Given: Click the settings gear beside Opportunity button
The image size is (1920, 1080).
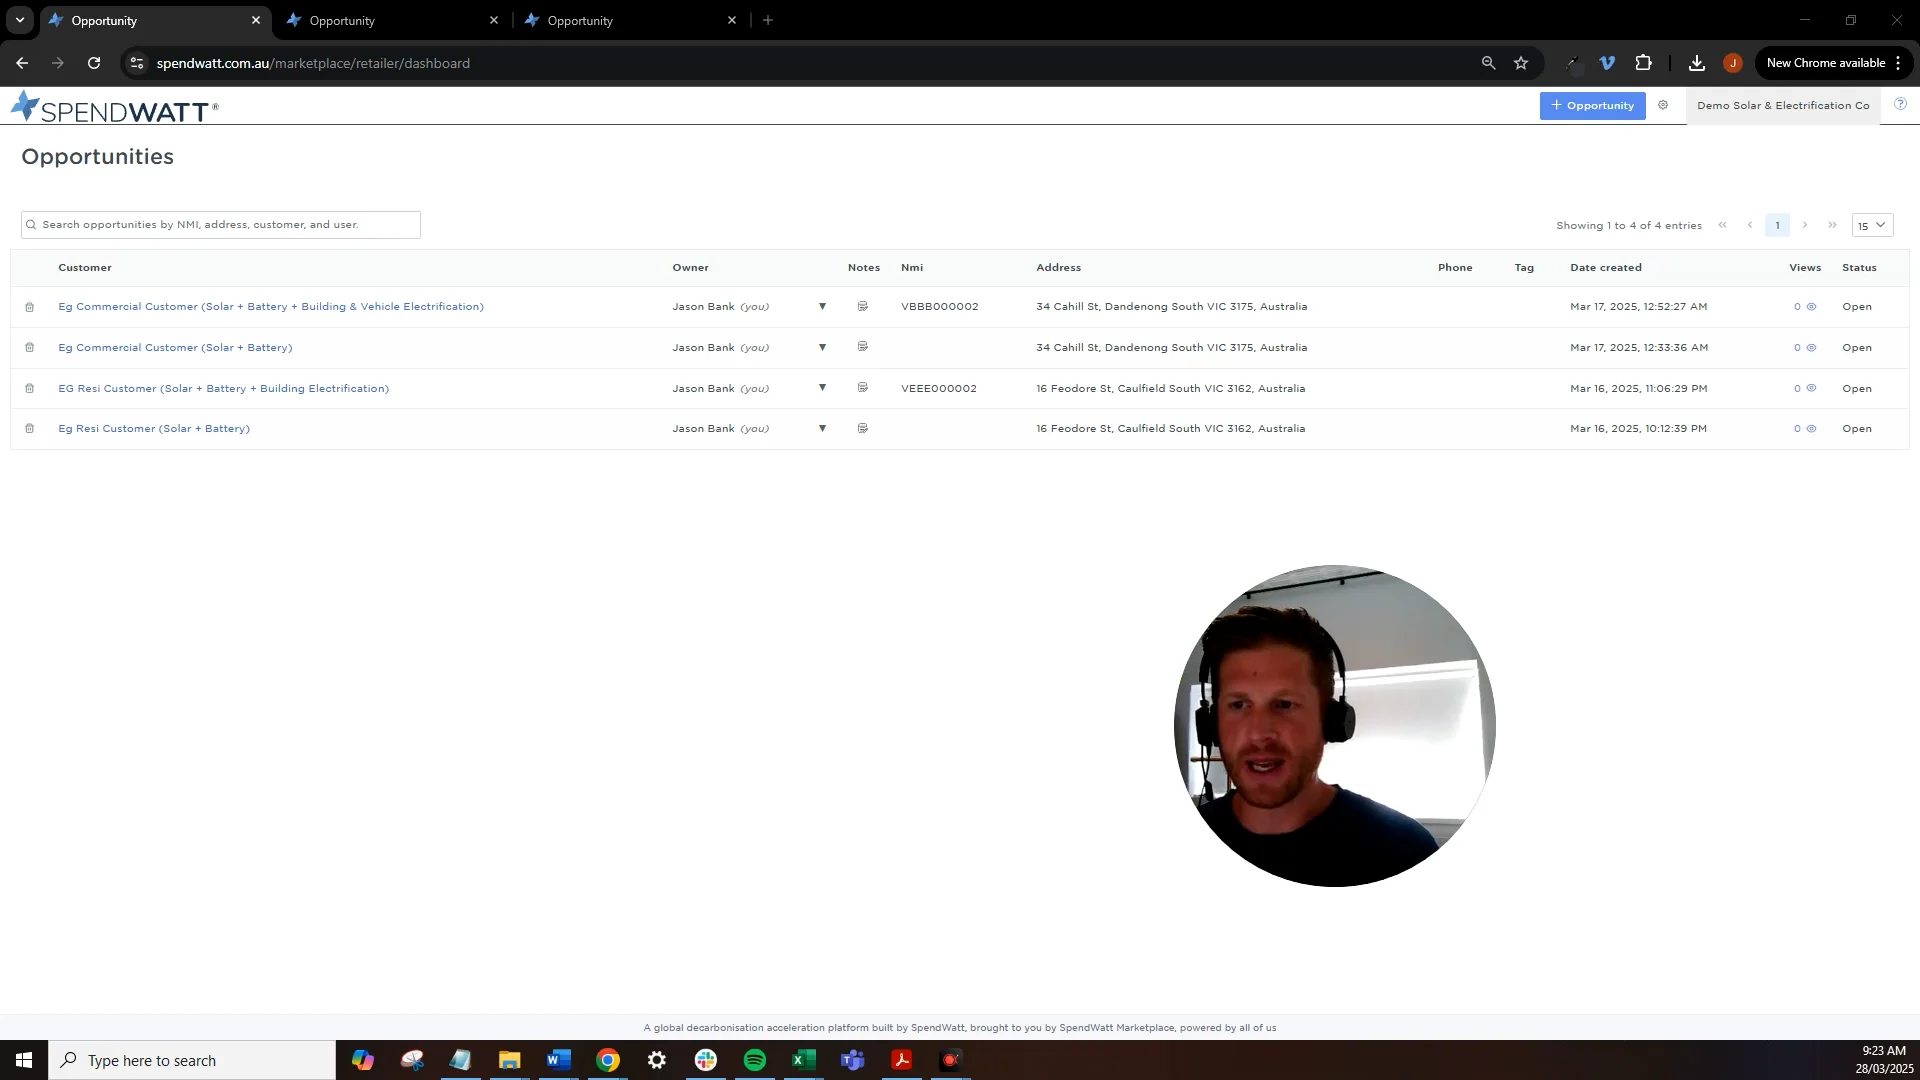Looking at the screenshot, I should (1663, 105).
